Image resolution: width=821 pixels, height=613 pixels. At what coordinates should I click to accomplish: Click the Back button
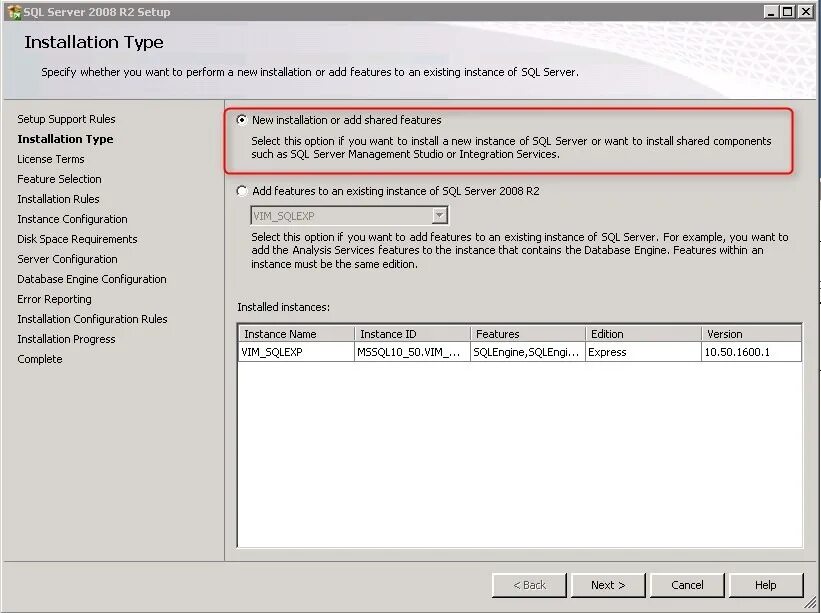pyautogui.click(x=529, y=585)
